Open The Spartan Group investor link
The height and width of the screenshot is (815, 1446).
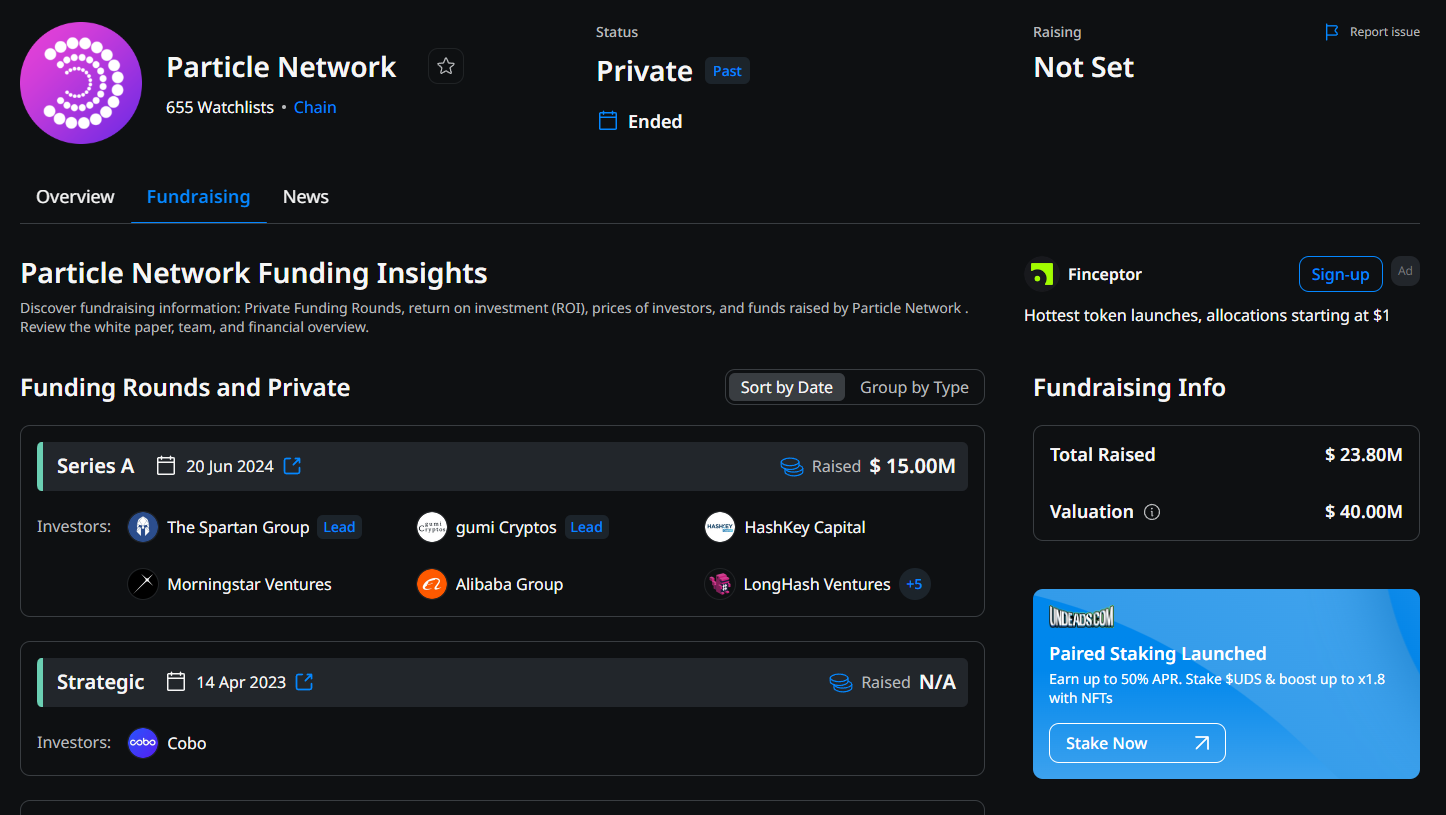[x=238, y=527]
